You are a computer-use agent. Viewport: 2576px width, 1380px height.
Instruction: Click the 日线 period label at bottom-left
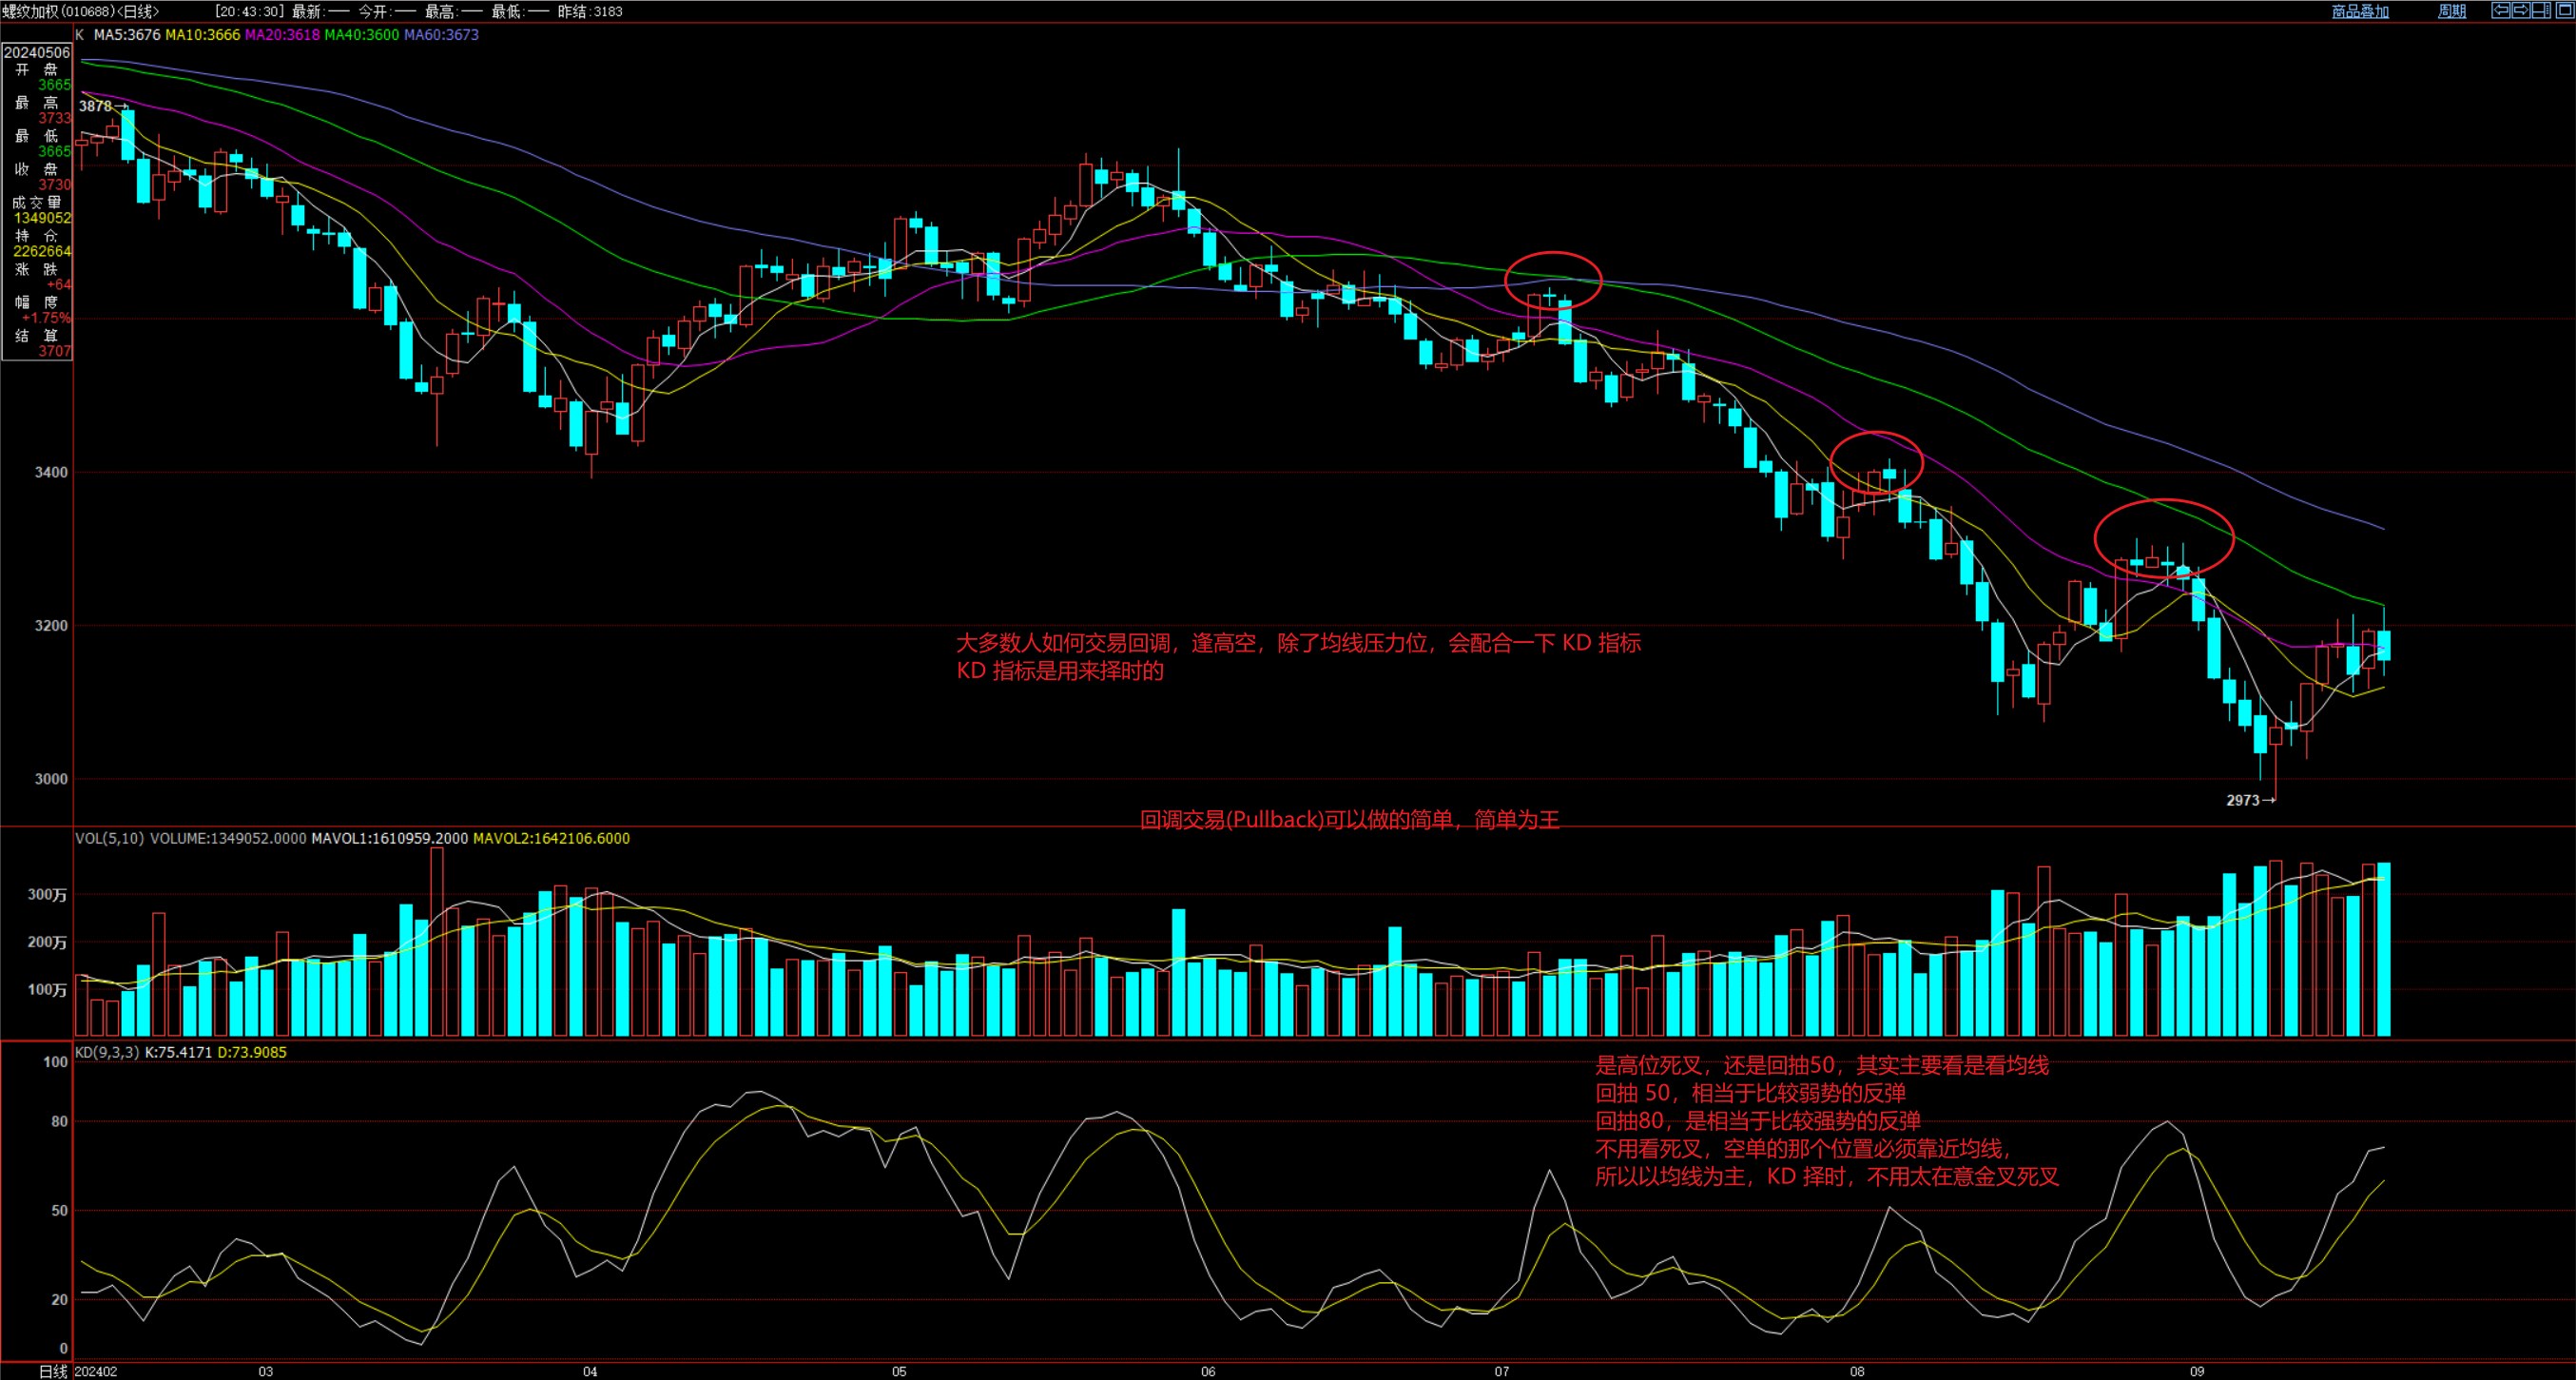click(x=52, y=1371)
